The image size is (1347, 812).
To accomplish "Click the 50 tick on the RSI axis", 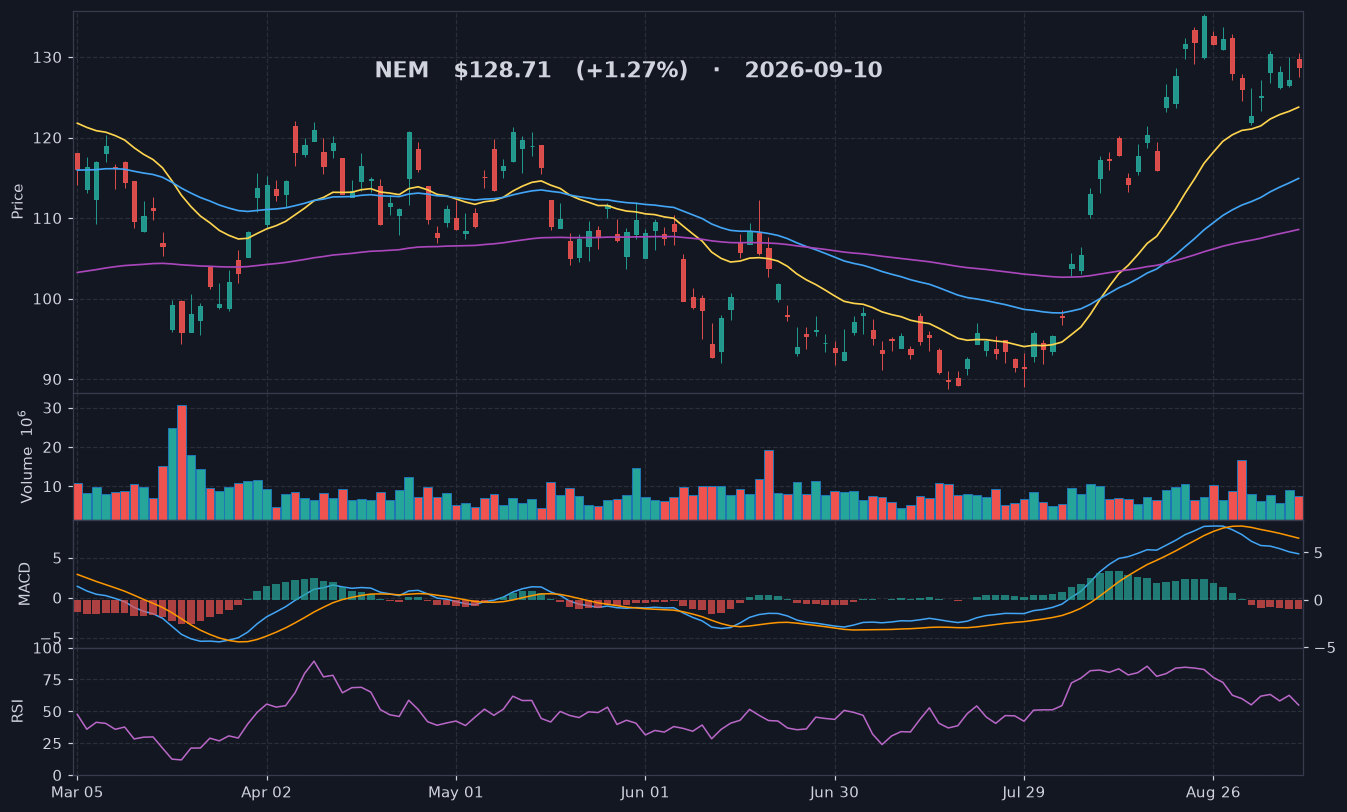I will [53, 712].
